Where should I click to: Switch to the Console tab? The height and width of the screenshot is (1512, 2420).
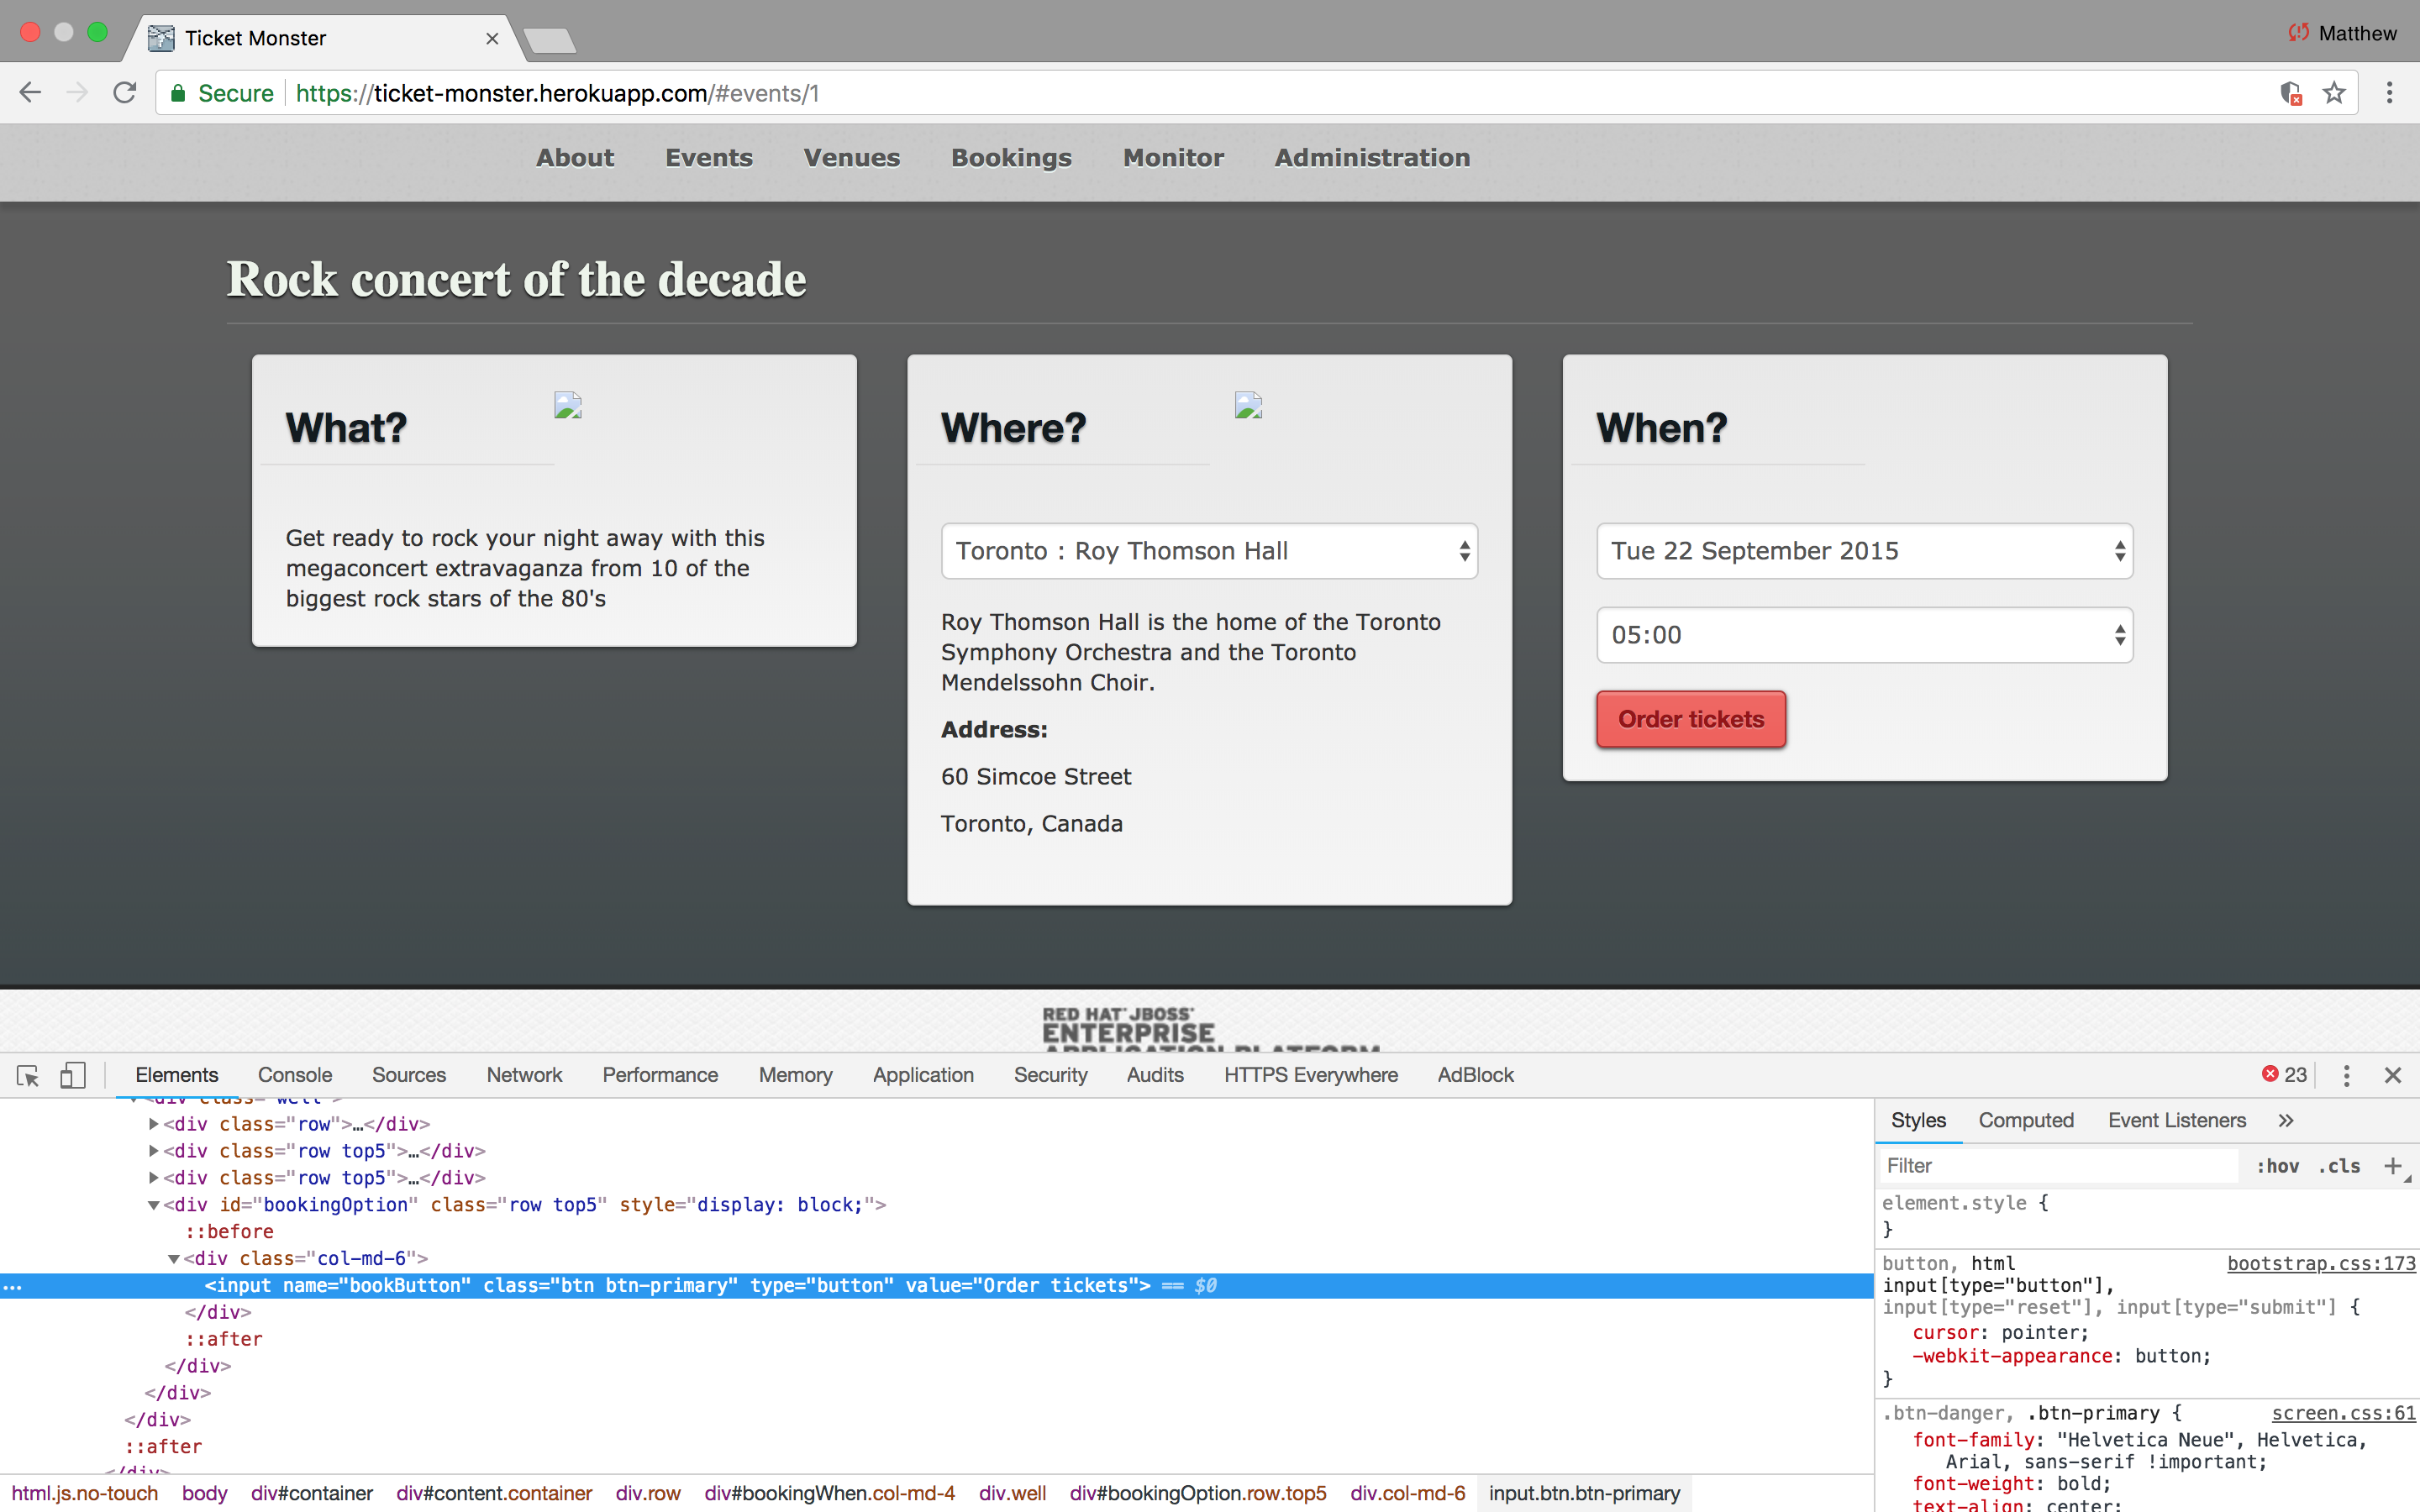coord(294,1075)
